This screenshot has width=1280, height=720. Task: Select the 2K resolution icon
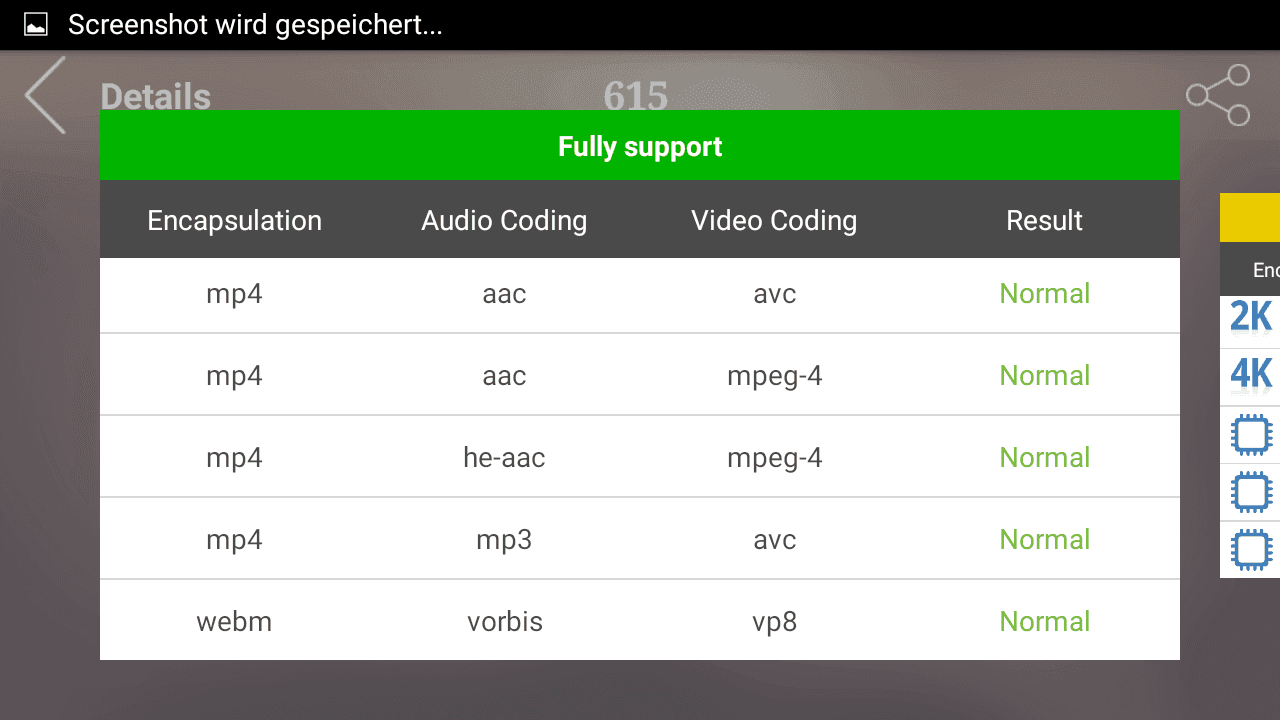1251,317
